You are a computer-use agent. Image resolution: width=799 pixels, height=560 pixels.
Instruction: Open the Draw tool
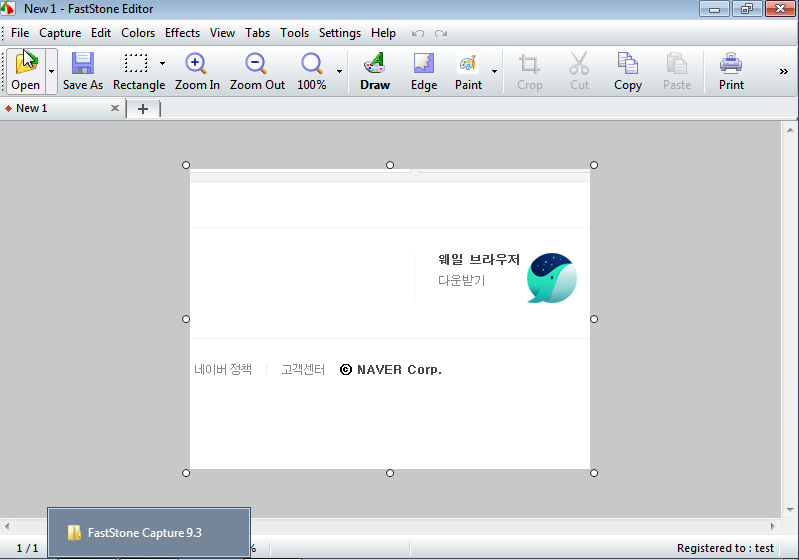[x=375, y=65]
